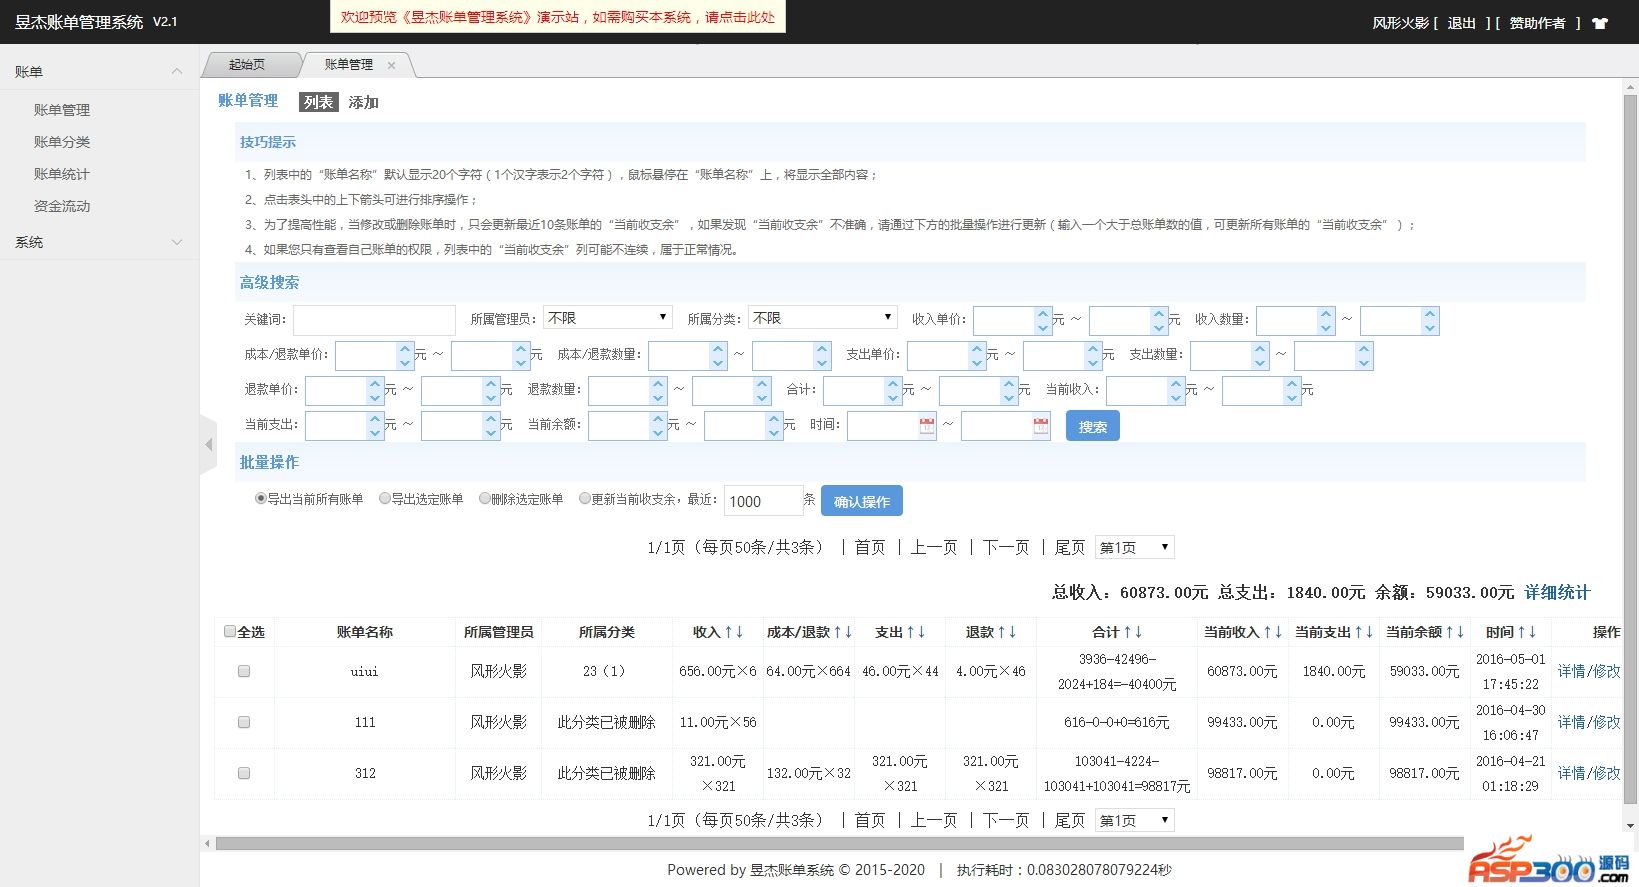Collapse the left sidebar using the arrow handle
The image size is (1639, 887).
tap(208, 444)
